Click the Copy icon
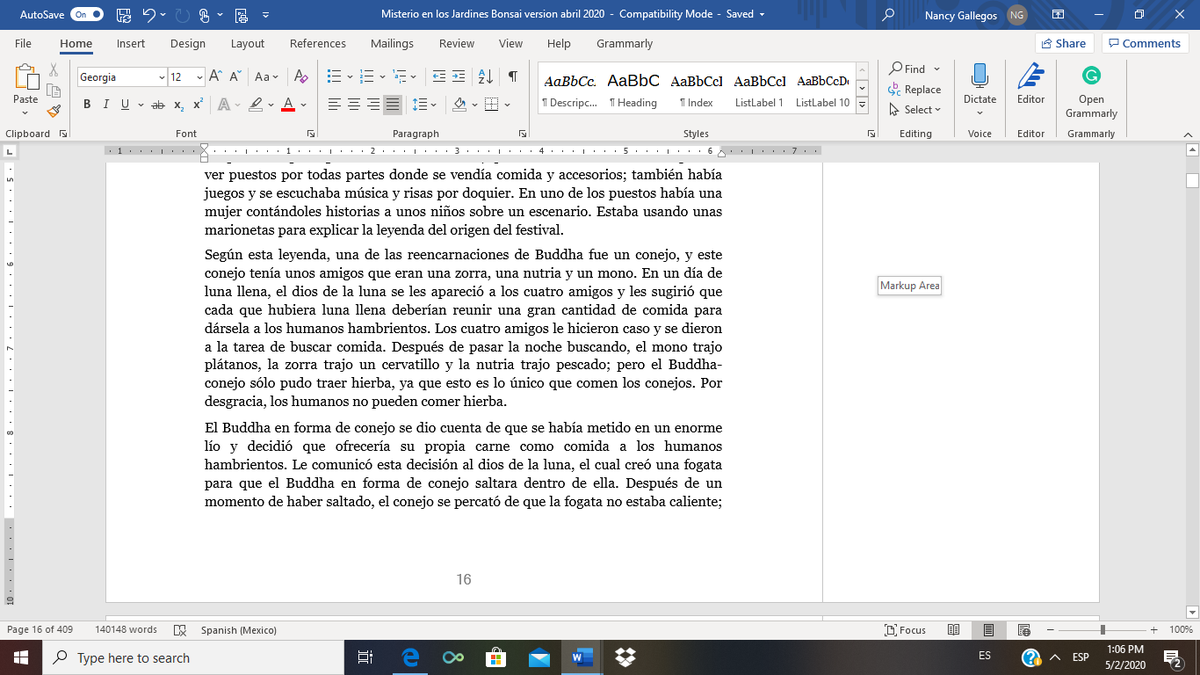The image size is (1200, 675). [x=56, y=92]
